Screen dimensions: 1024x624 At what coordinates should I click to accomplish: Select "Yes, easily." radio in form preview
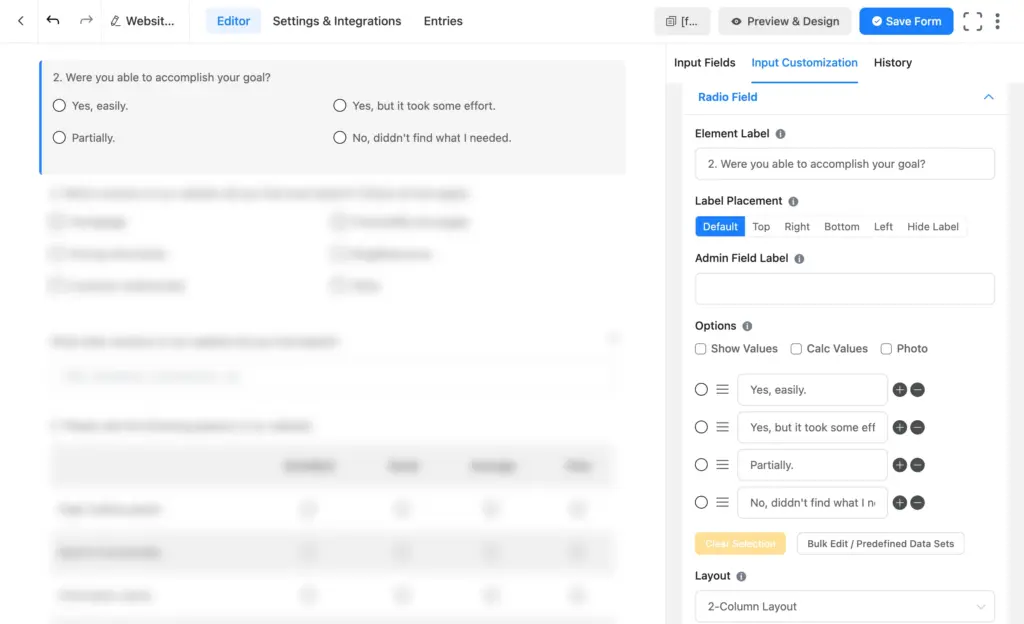(59, 106)
